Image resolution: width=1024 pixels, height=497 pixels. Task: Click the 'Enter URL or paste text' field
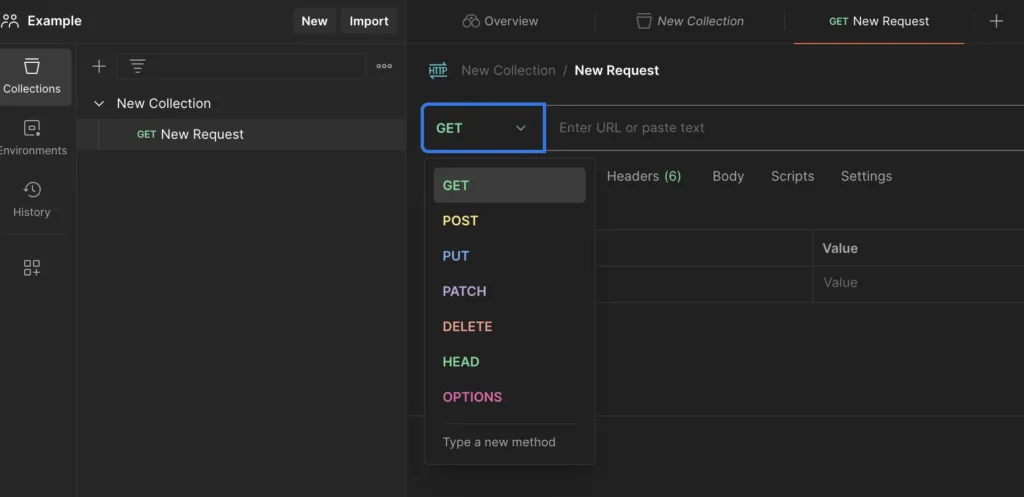[784, 128]
